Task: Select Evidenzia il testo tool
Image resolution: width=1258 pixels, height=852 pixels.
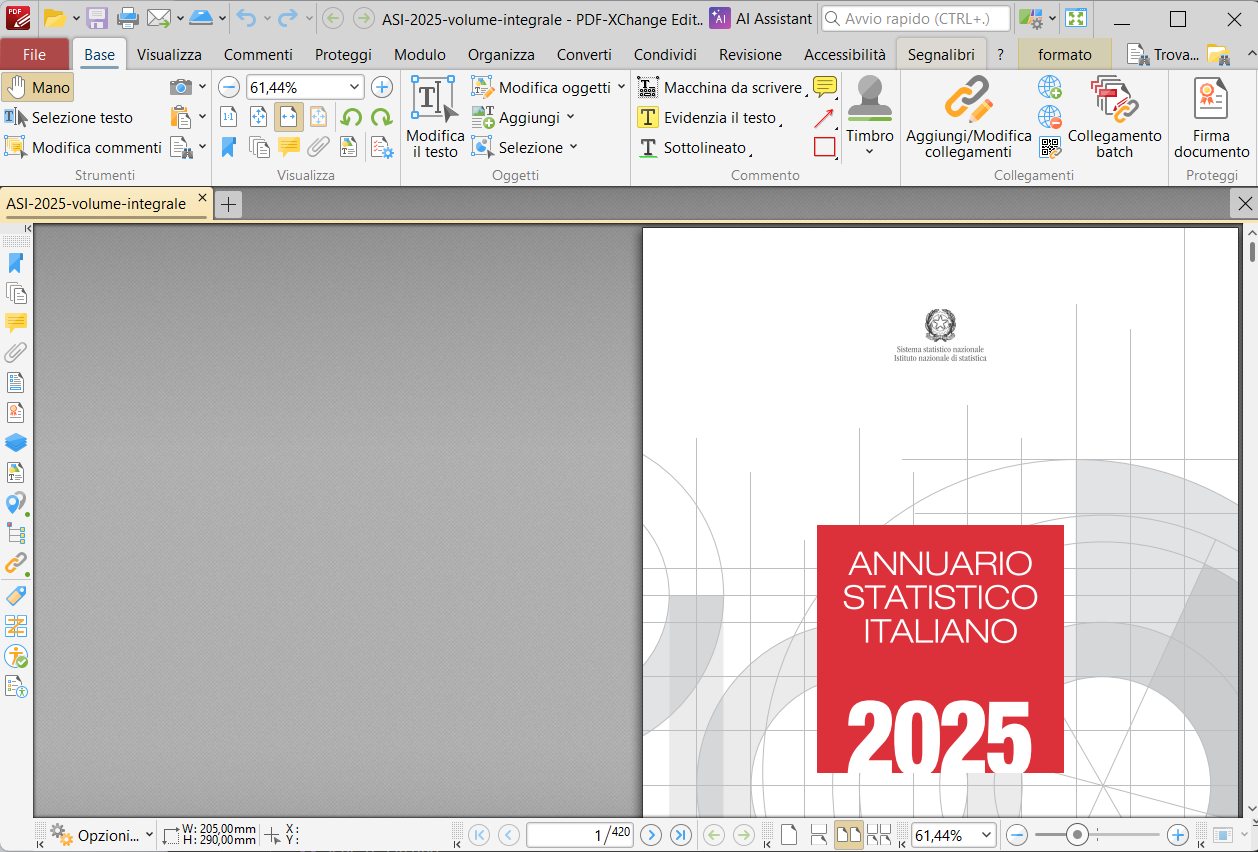Action: tap(708, 117)
